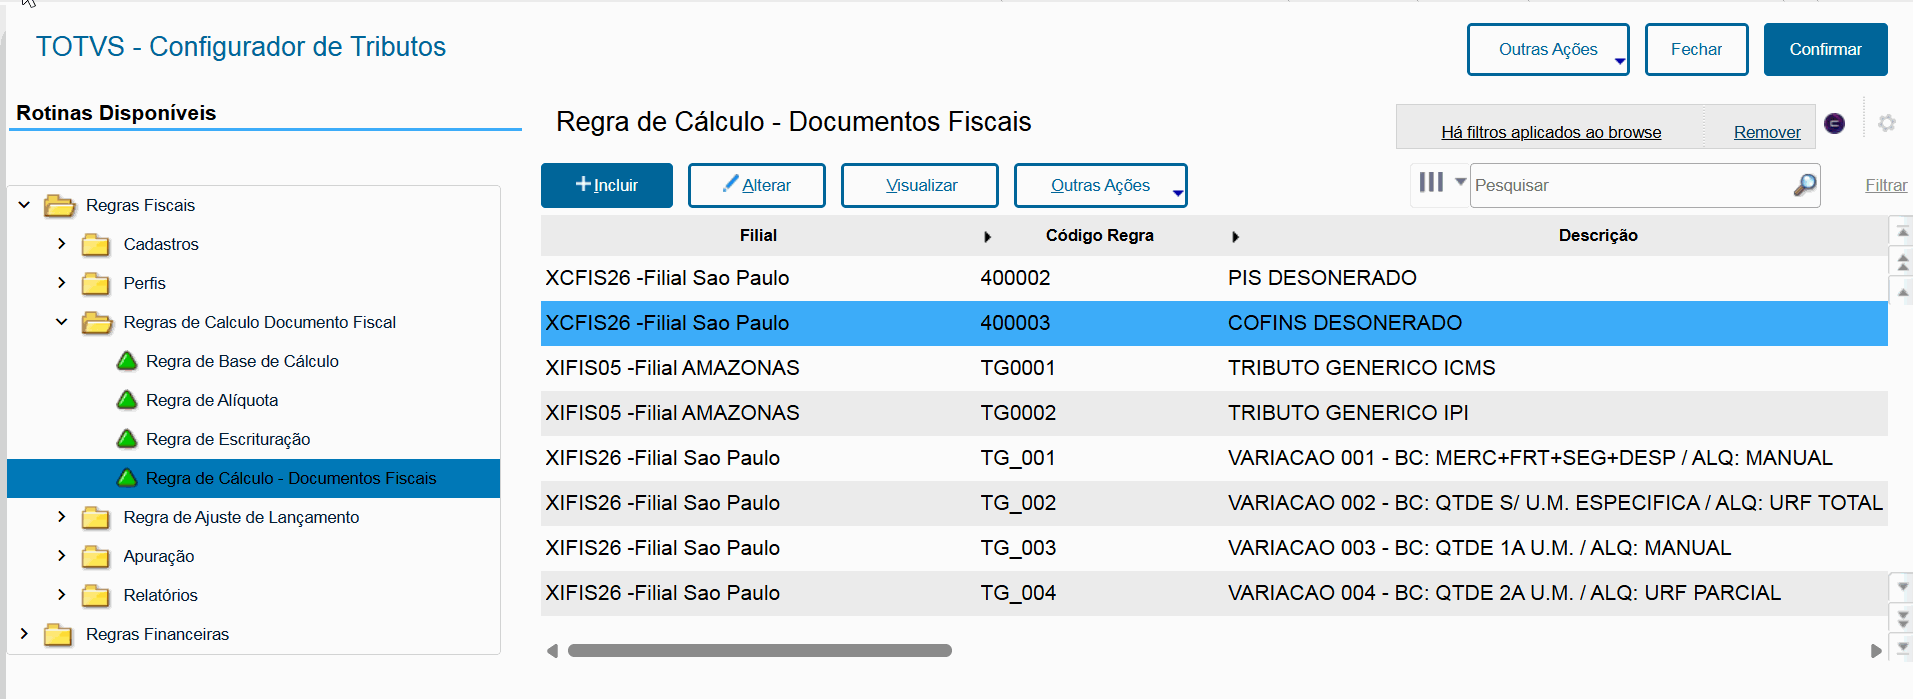The width and height of the screenshot is (1913, 699).
Task: Collapse the Regras Fiscais tree node
Action: point(24,205)
